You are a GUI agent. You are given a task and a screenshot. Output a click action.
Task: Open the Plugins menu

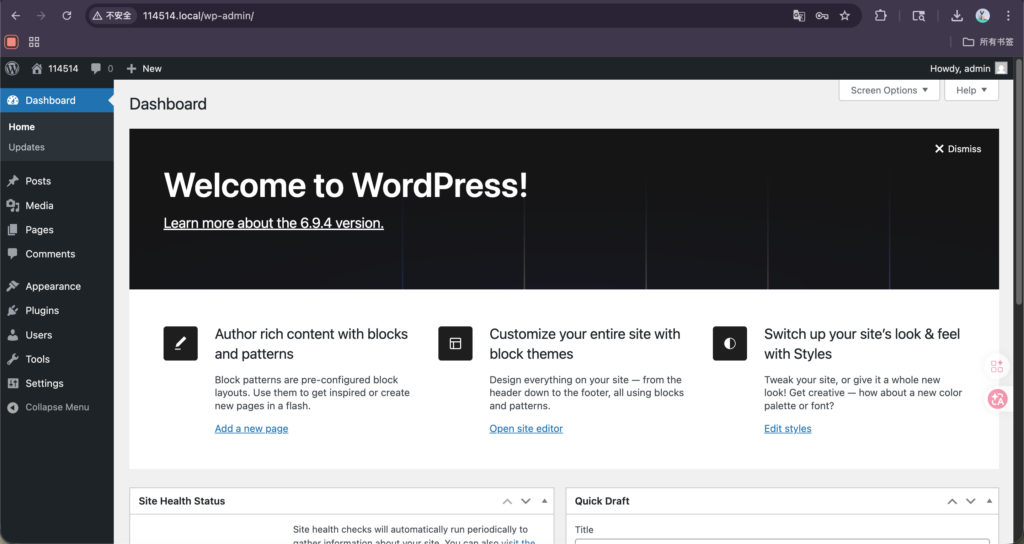click(x=57, y=310)
